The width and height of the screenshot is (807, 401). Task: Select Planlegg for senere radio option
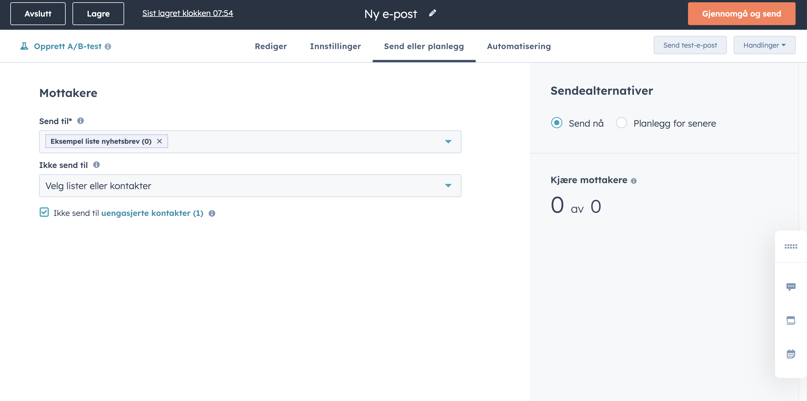pyautogui.click(x=622, y=123)
